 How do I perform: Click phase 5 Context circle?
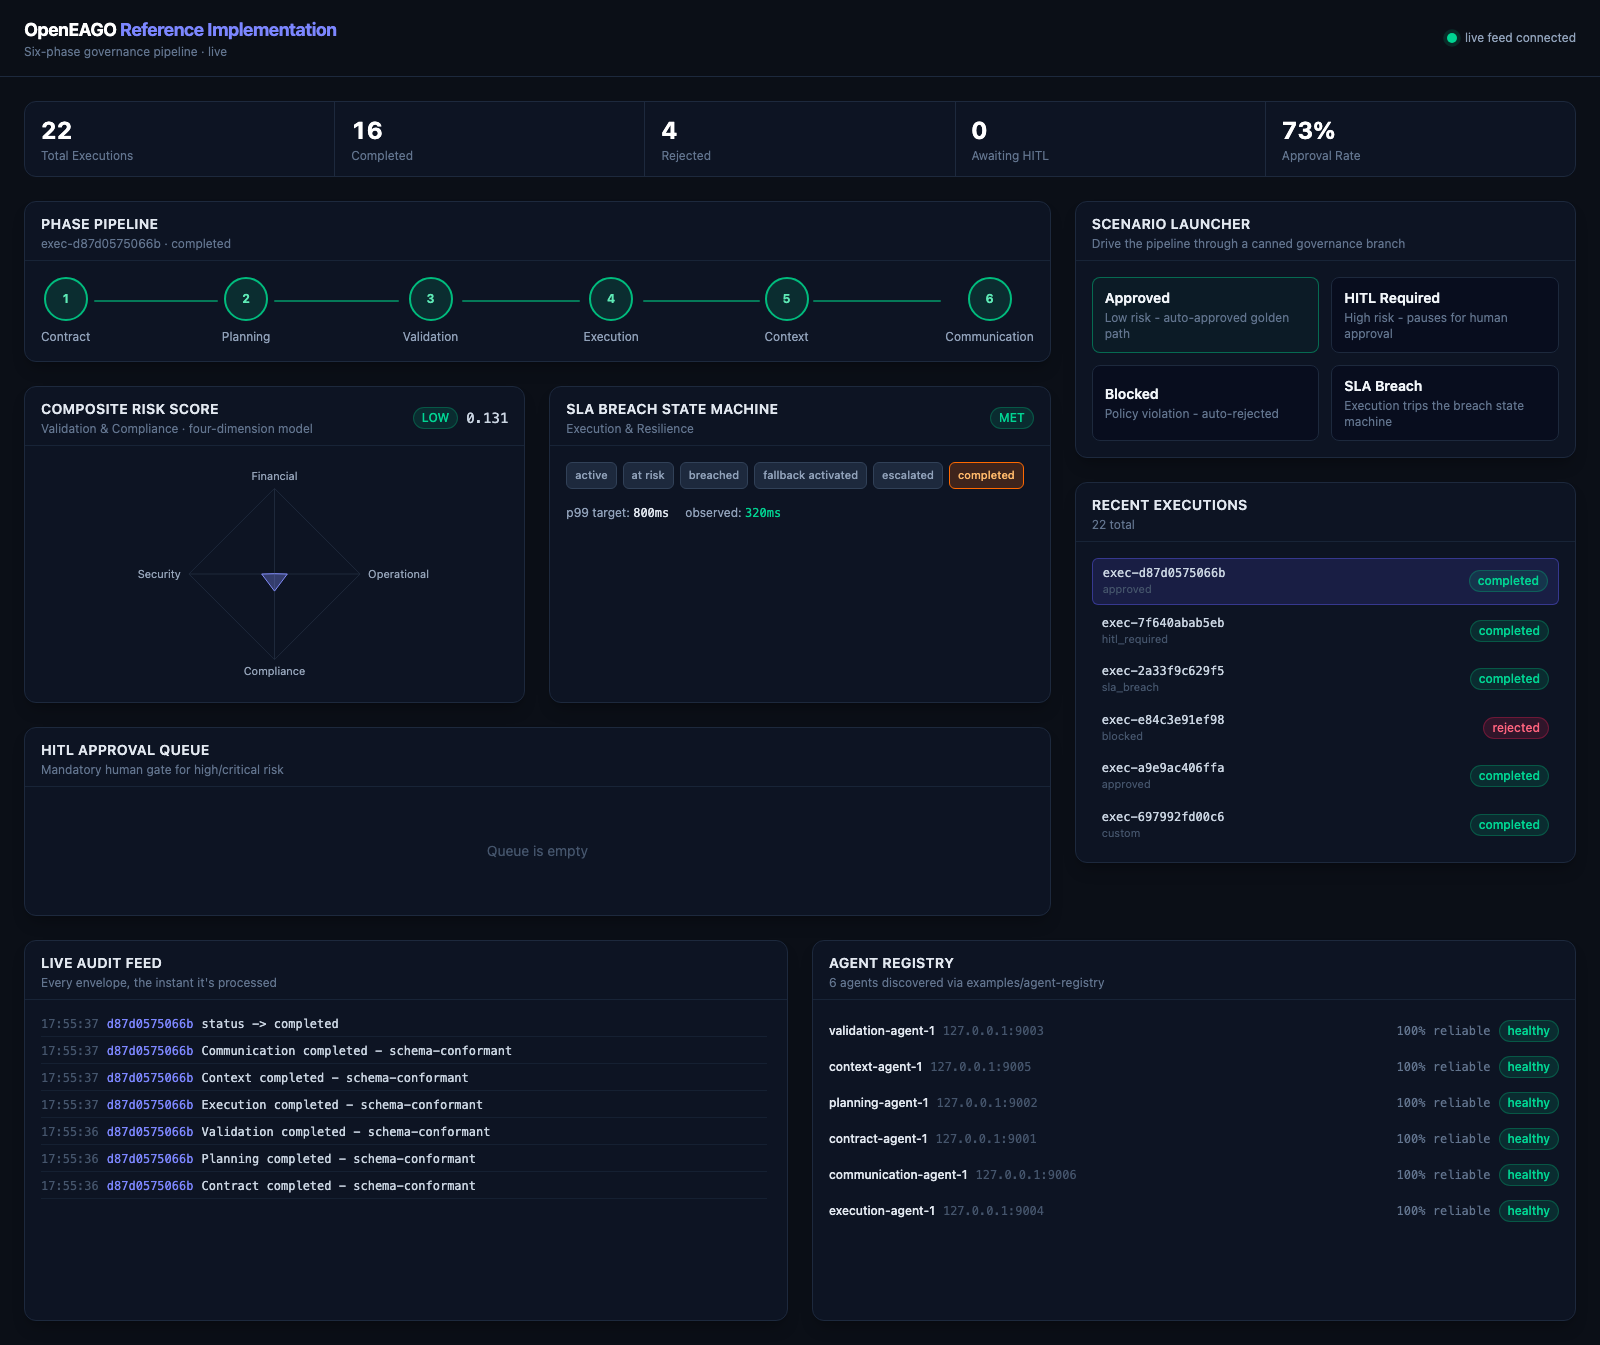tap(787, 299)
